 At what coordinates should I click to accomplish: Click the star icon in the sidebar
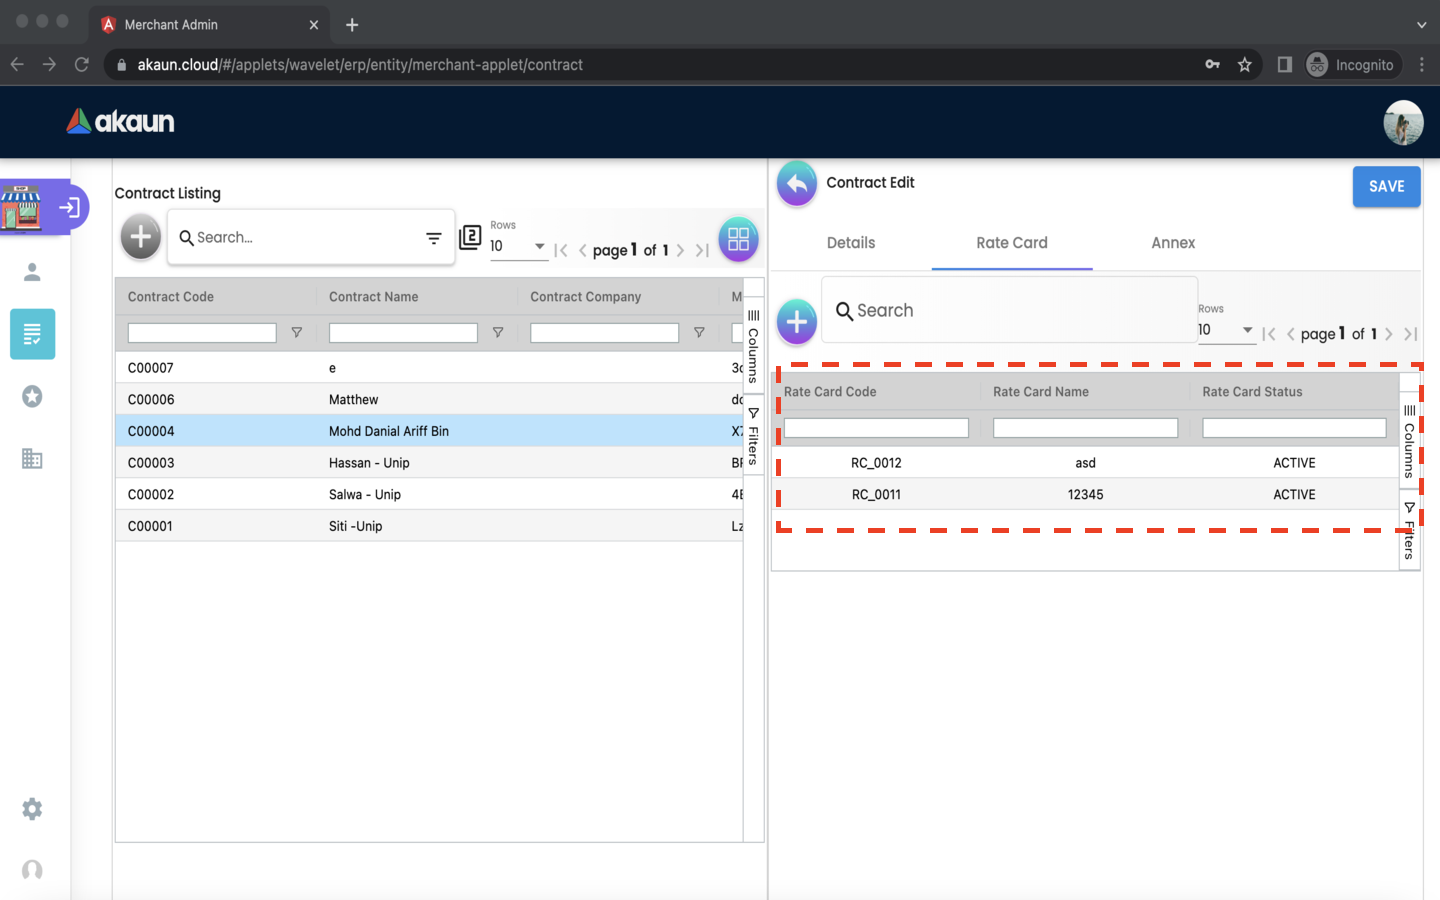click(32, 397)
